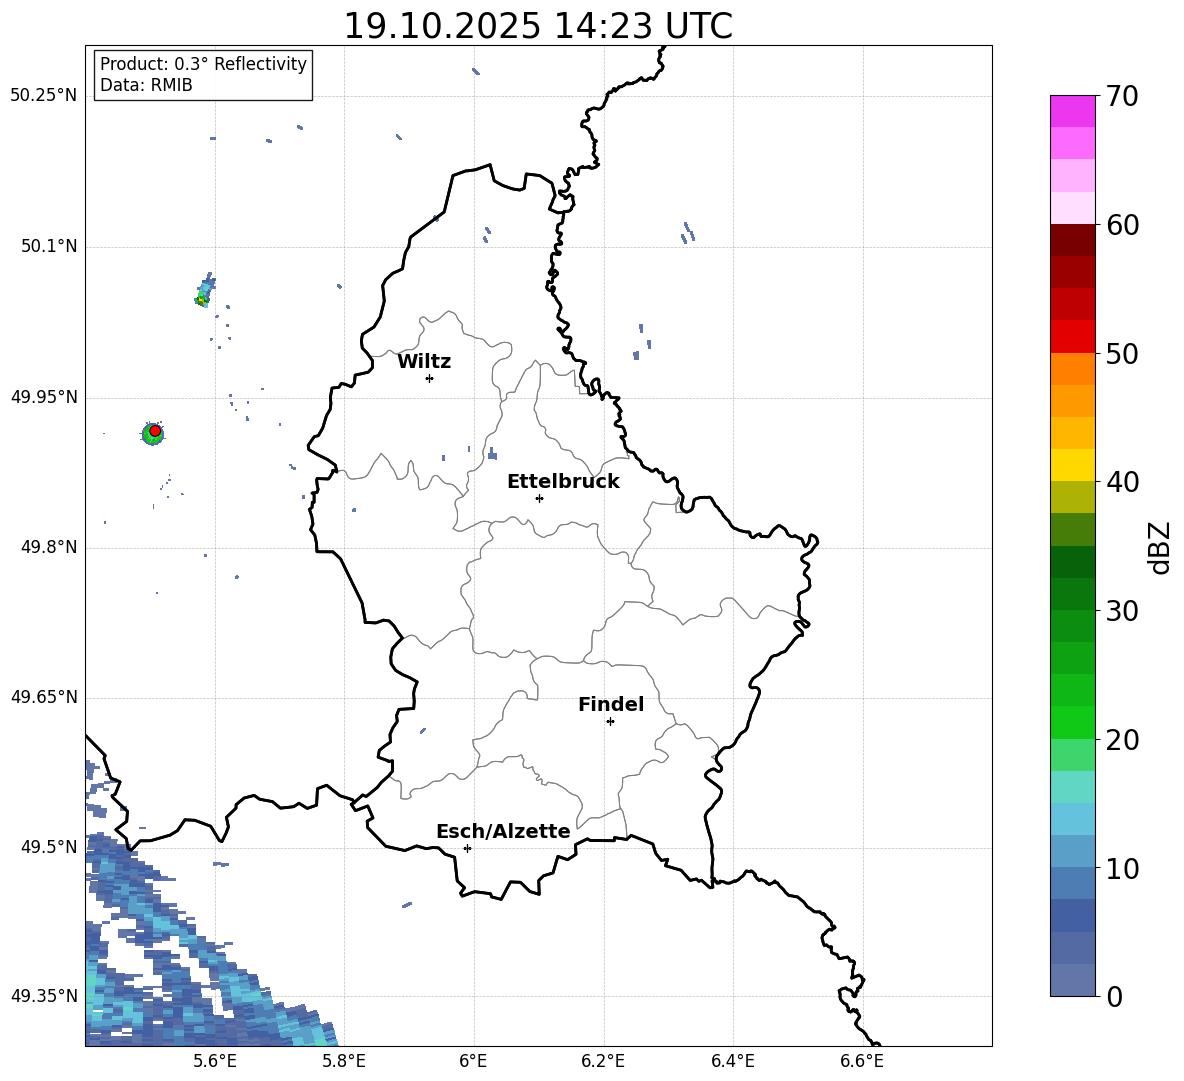Viewport: 1184px width, 1081px height.
Task: Click the small echo cell near 50.05°N
Action: pos(204,291)
